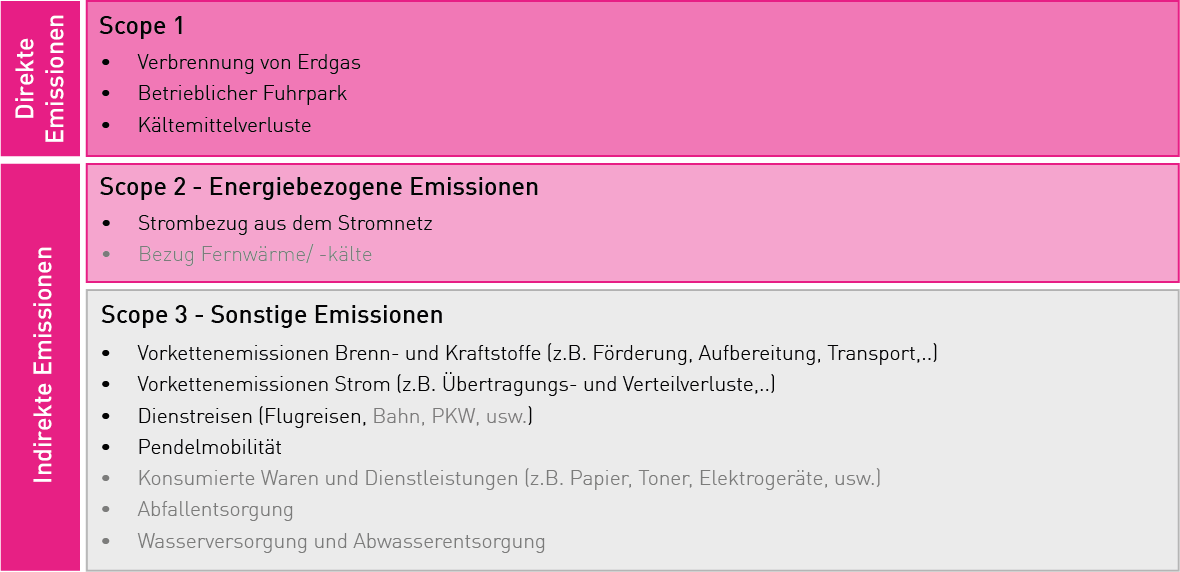Click Wasserversorgung und Abwasserentsorgung entry
The width and height of the screenshot is (1180, 572).
[x=341, y=542]
